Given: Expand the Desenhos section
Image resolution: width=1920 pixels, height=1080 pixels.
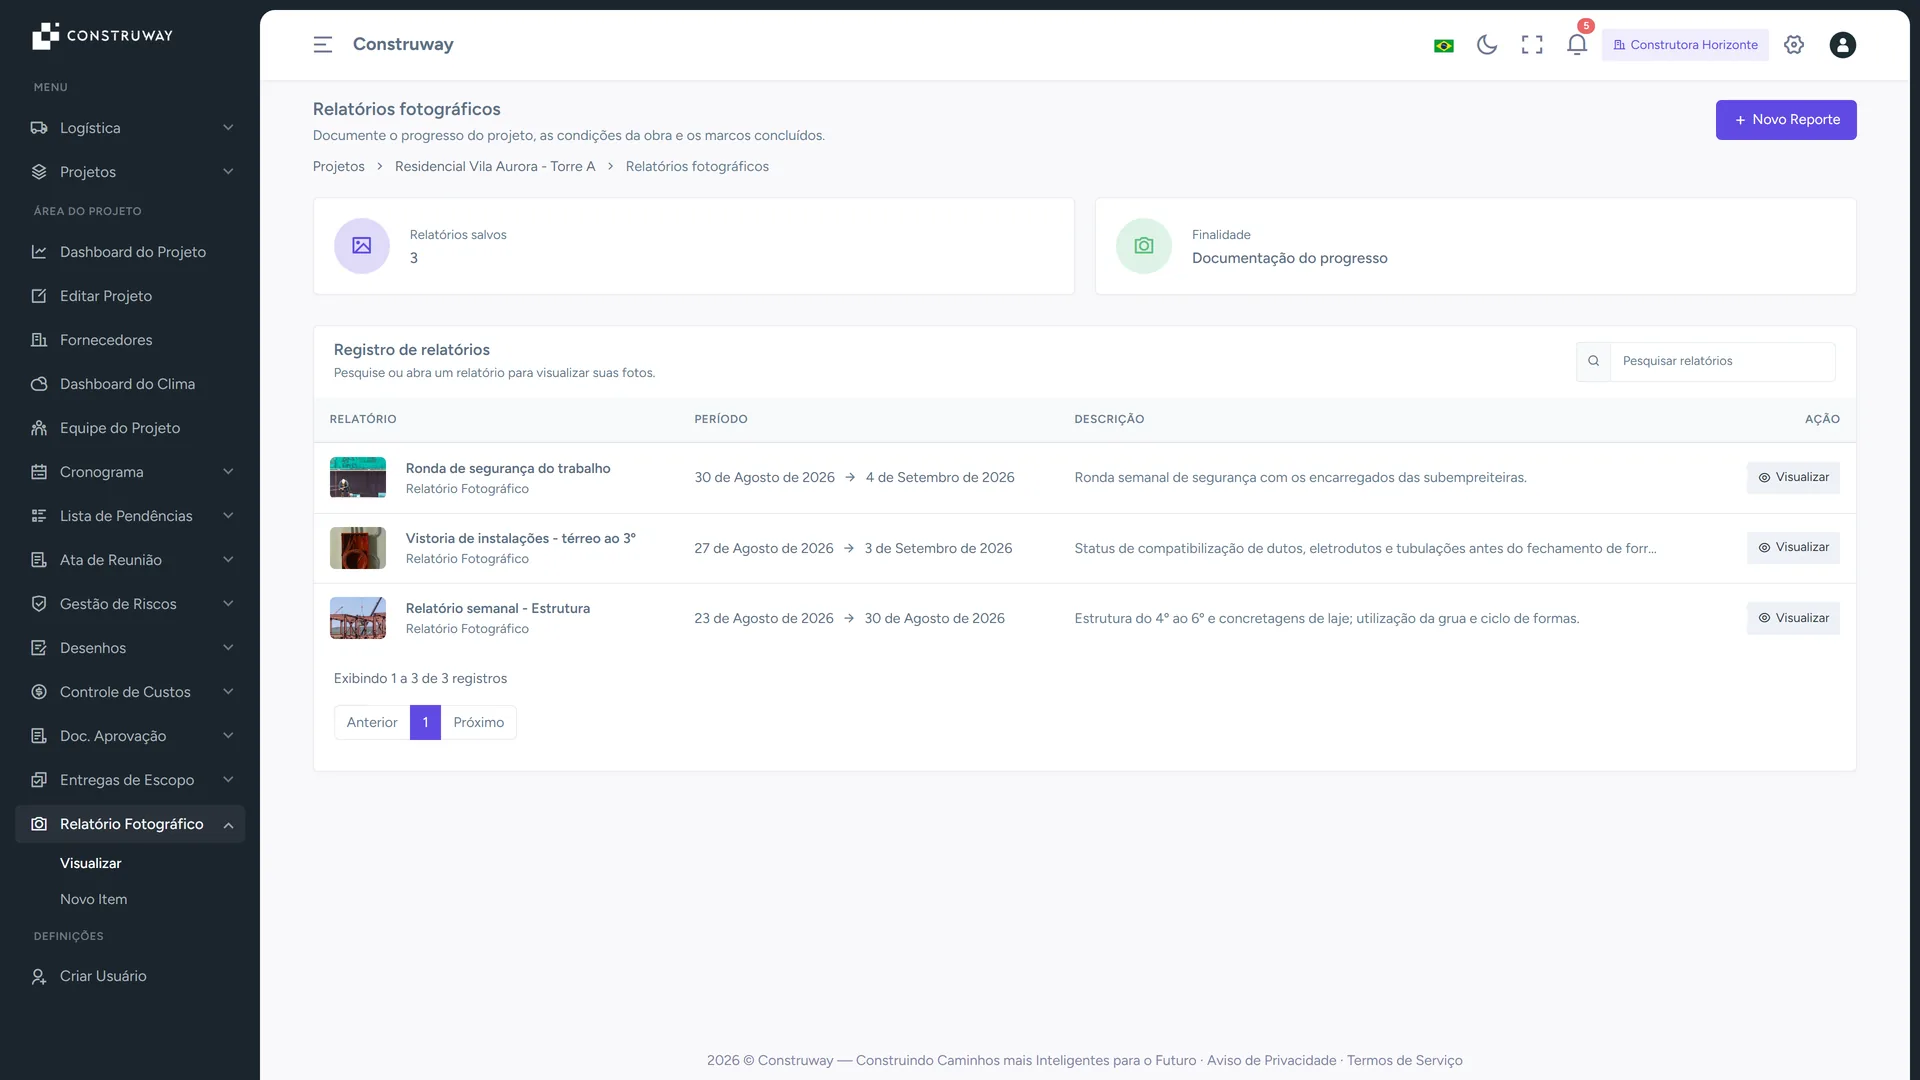Looking at the screenshot, I should [130, 648].
